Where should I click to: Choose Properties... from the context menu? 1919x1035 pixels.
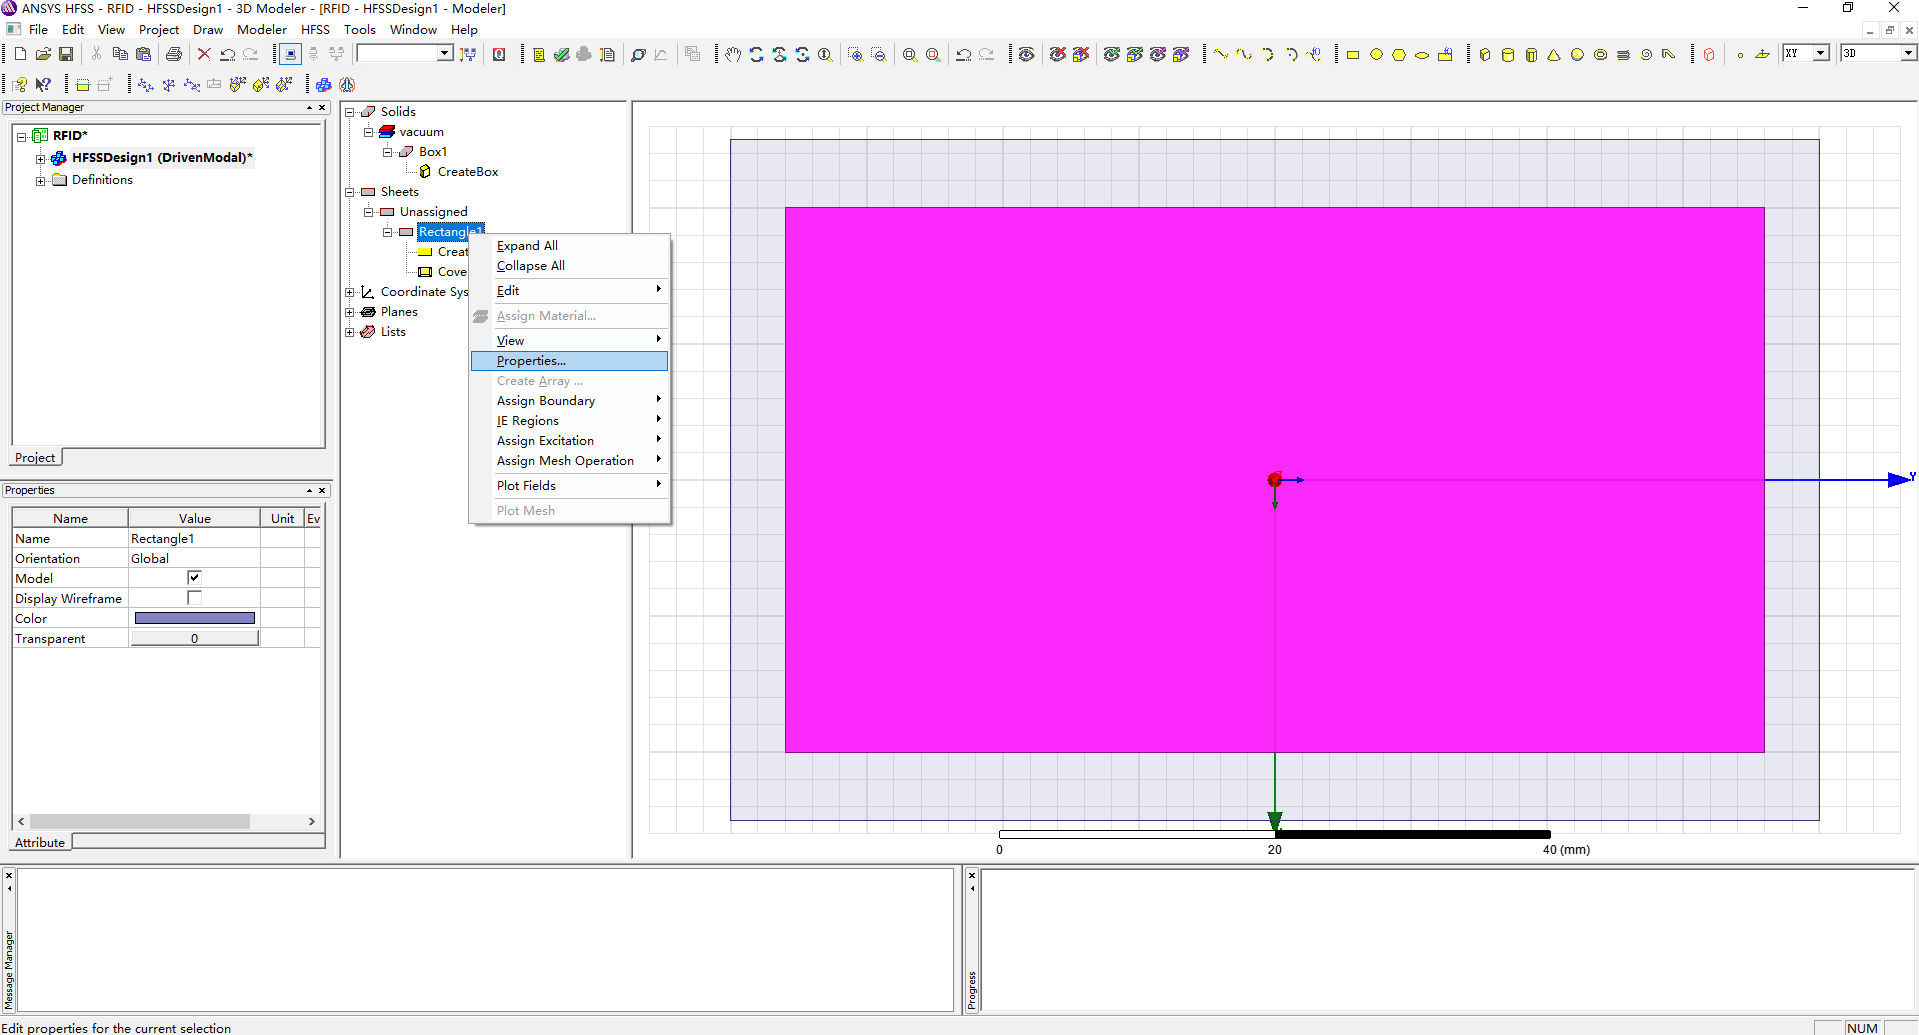click(531, 361)
